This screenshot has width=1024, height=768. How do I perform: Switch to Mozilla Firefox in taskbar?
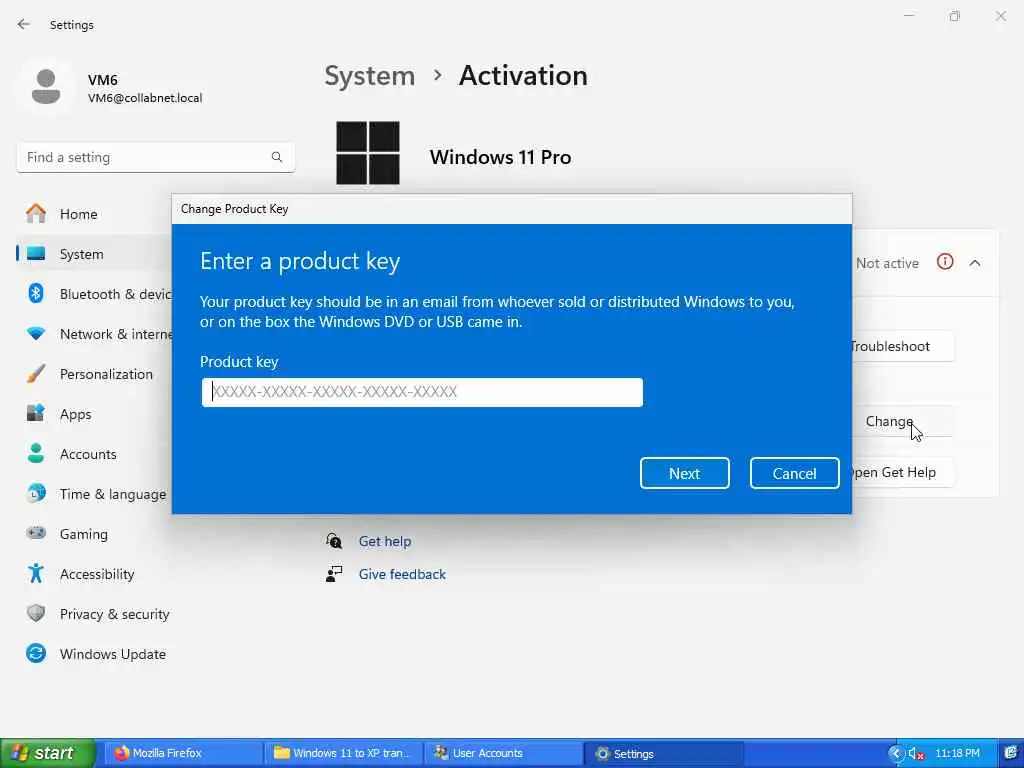[183, 754]
